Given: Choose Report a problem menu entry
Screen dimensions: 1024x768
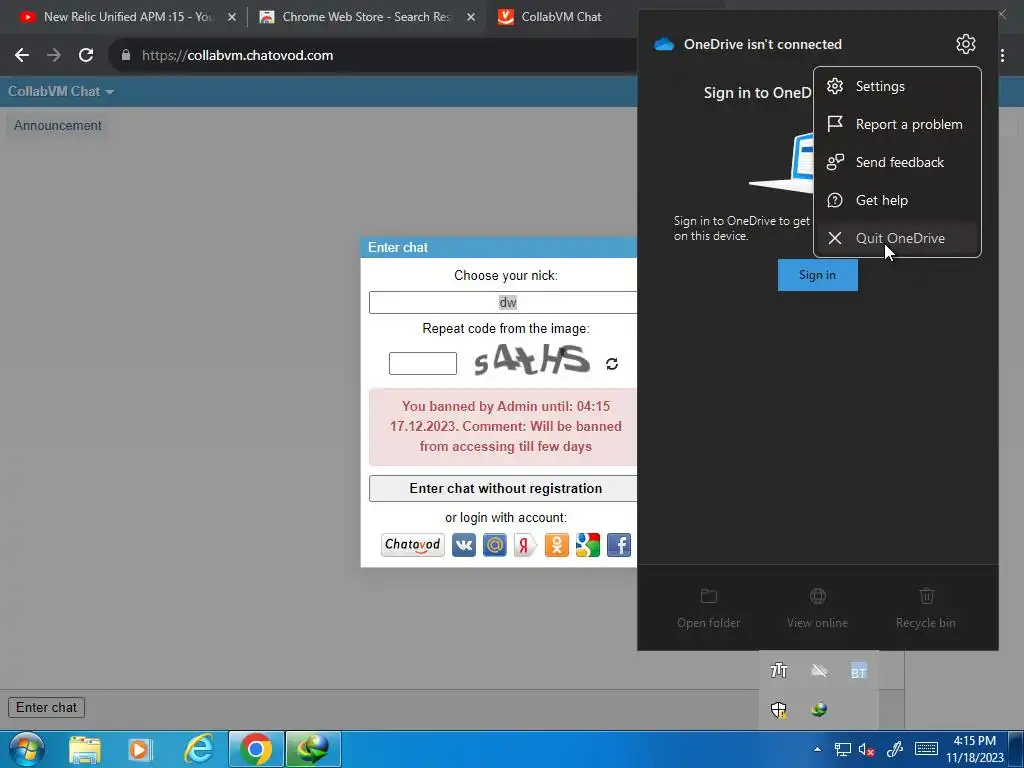Looking at the screenshot, I should [897, 124].
